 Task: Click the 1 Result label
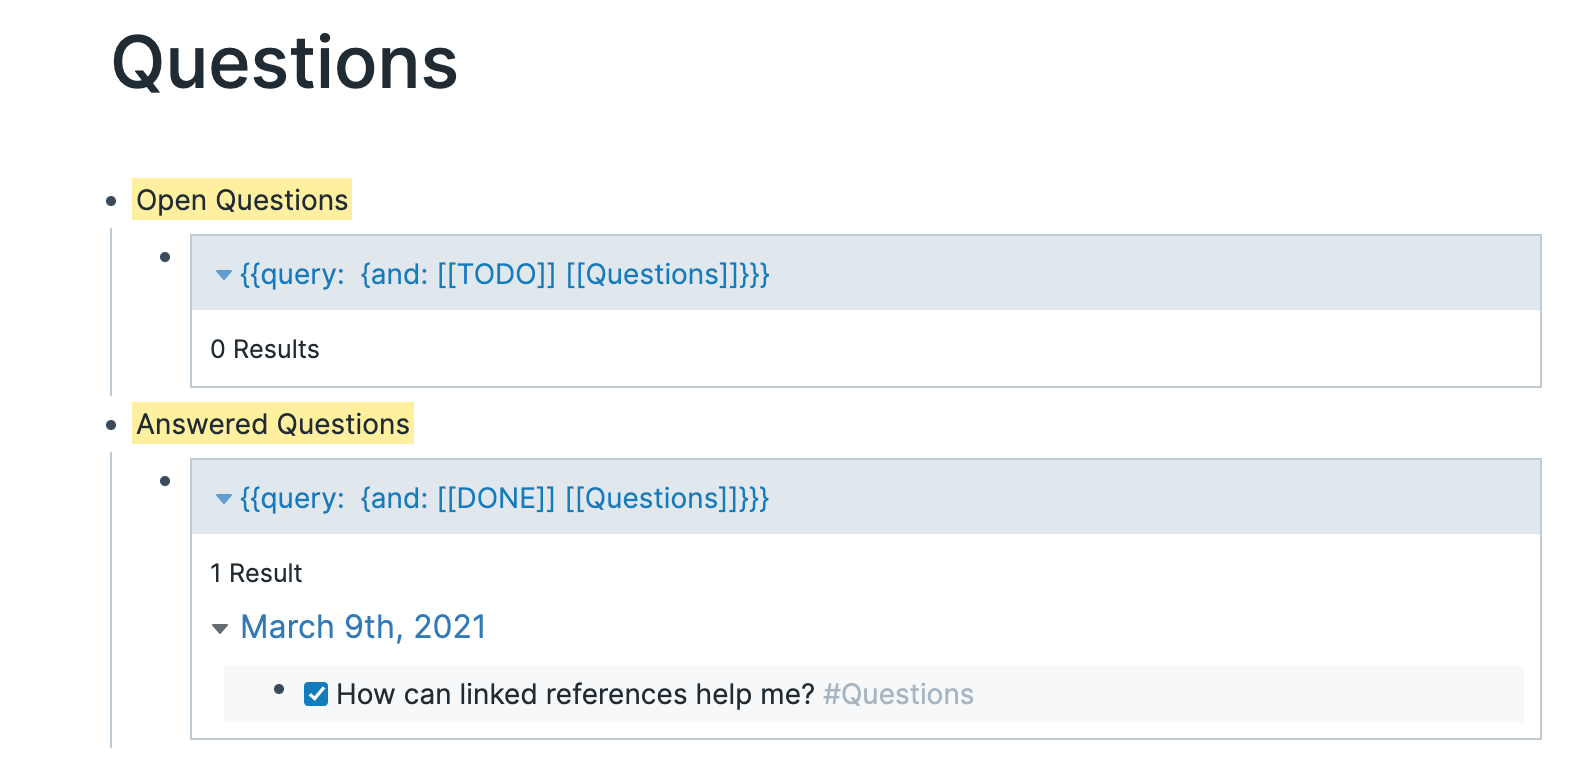(255, 573)
